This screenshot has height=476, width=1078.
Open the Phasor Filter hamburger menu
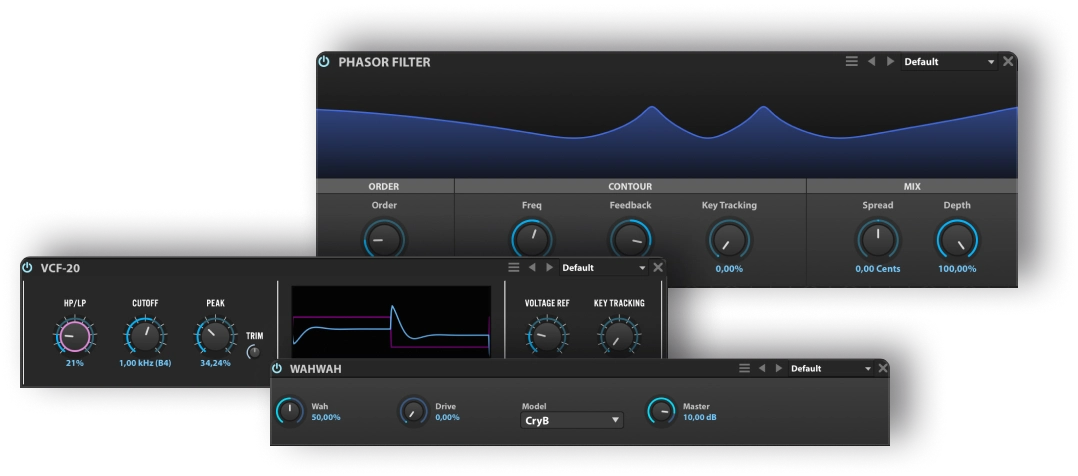852,62
